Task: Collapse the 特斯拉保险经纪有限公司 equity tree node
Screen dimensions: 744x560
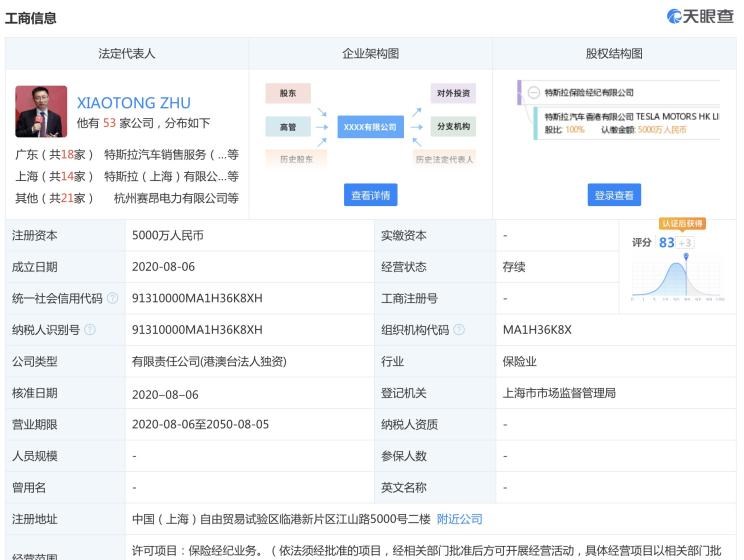Action: click(x=534, y=93)
